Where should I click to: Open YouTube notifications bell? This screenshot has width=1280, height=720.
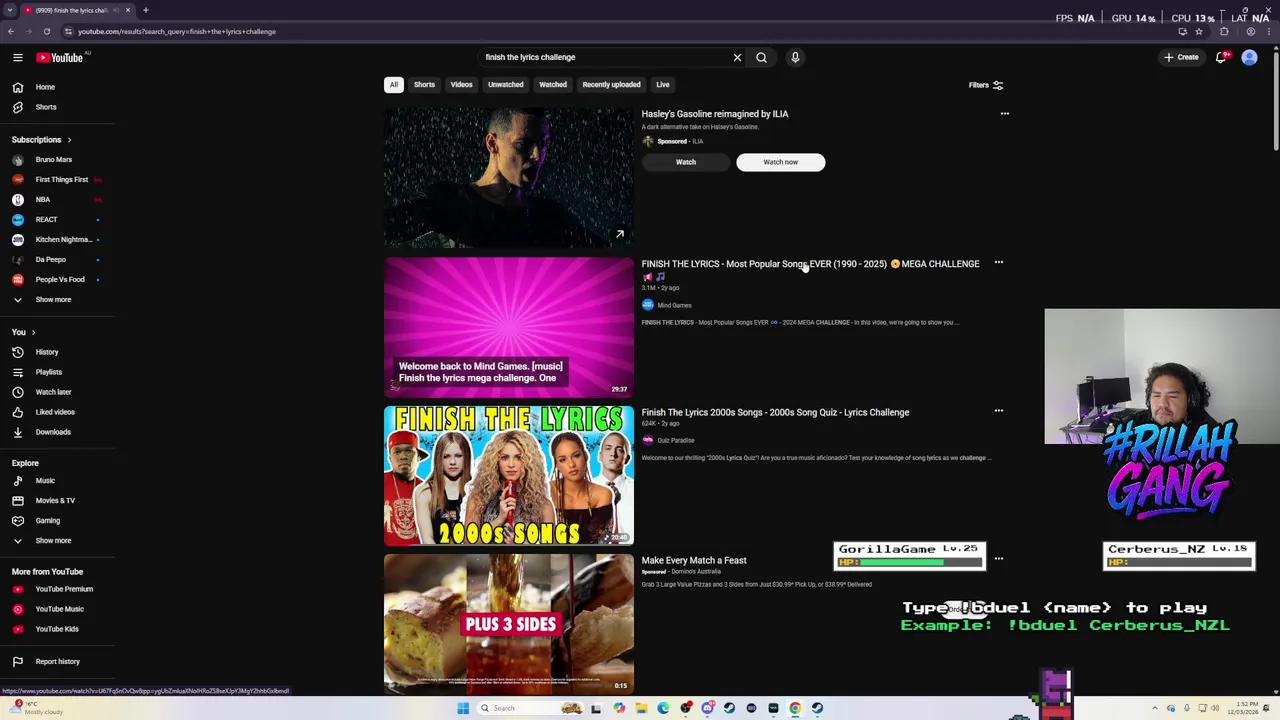tap(1221, 58)
